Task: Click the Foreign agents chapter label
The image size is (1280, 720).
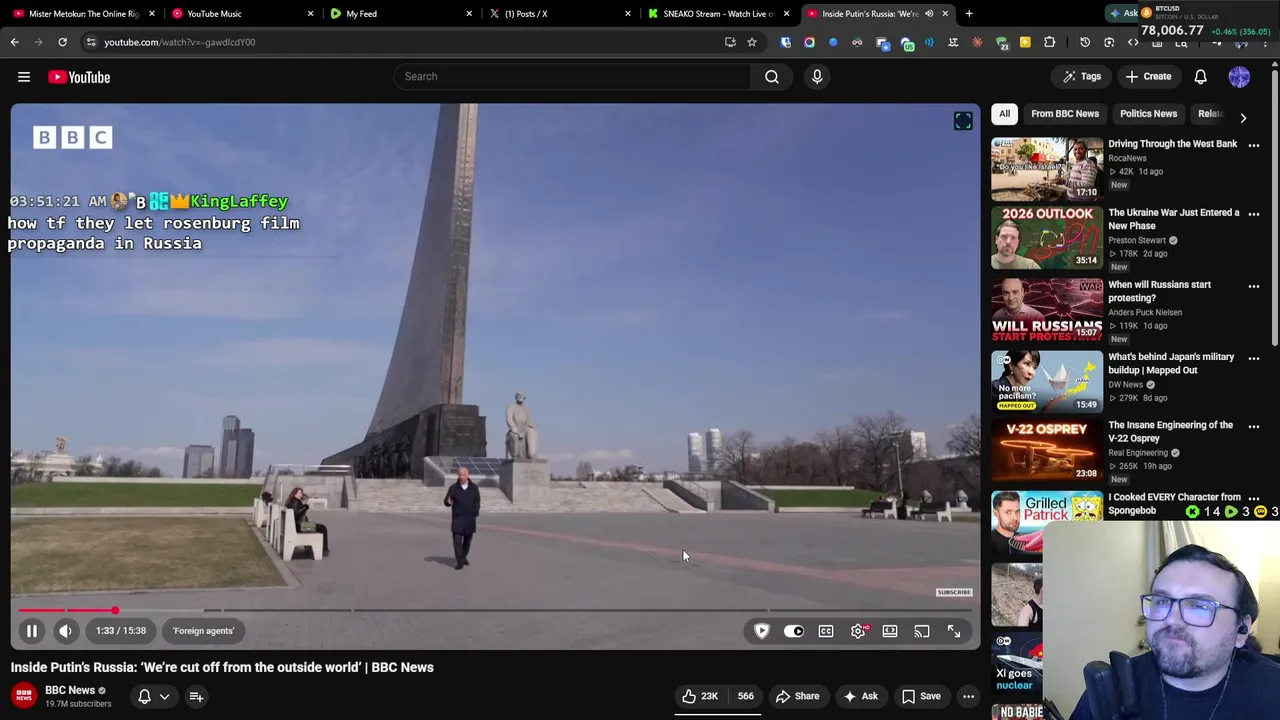Action: point(203,631)
